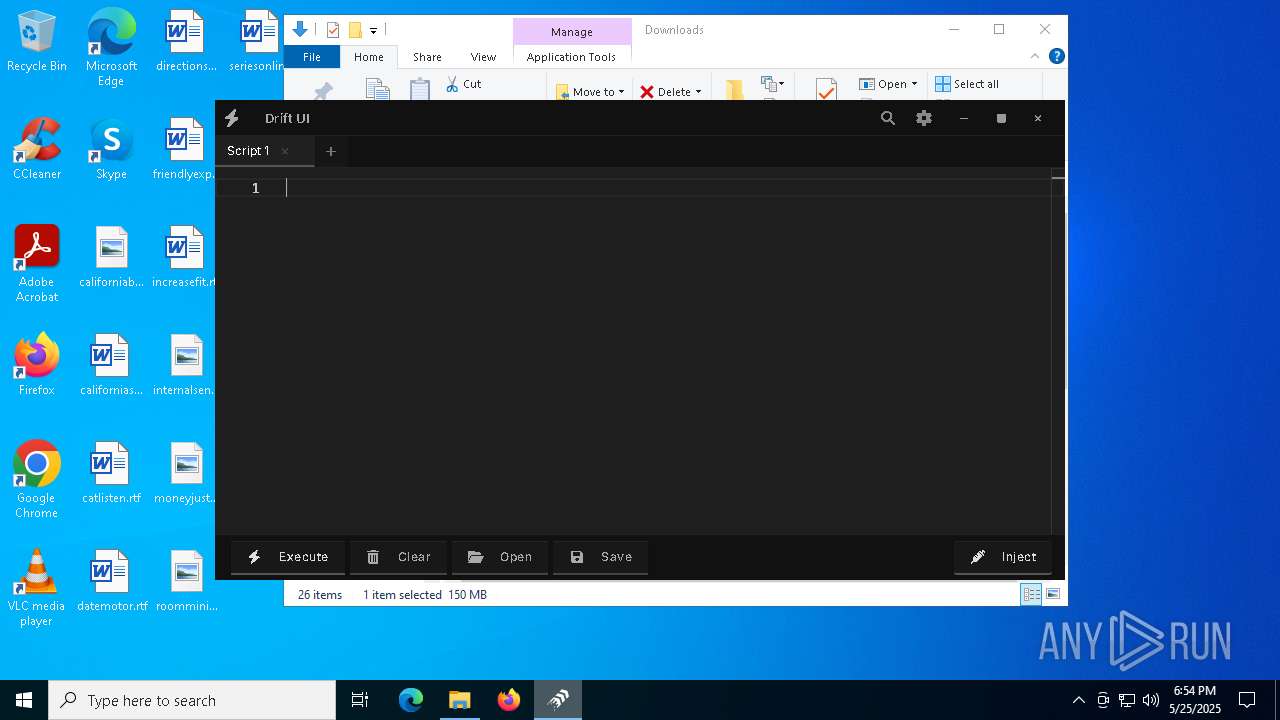Select the Skype desktop shortcut
1280x720 pixels.
(x=111, y=150)
